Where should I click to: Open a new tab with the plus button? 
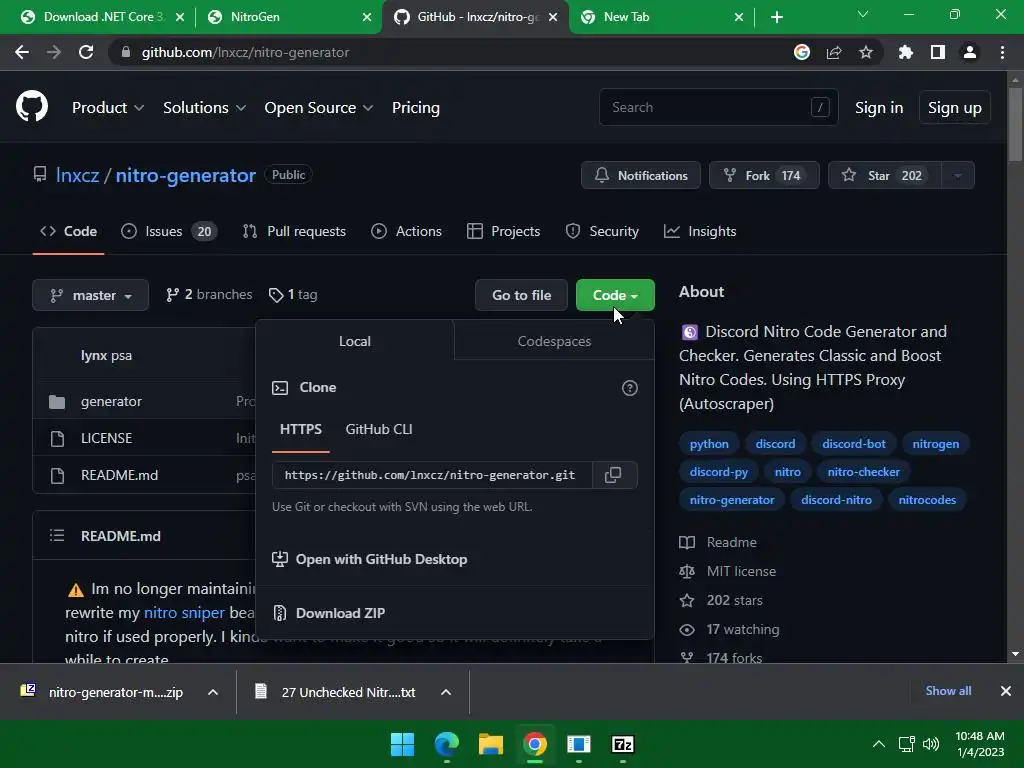click(x=776, y=17)
